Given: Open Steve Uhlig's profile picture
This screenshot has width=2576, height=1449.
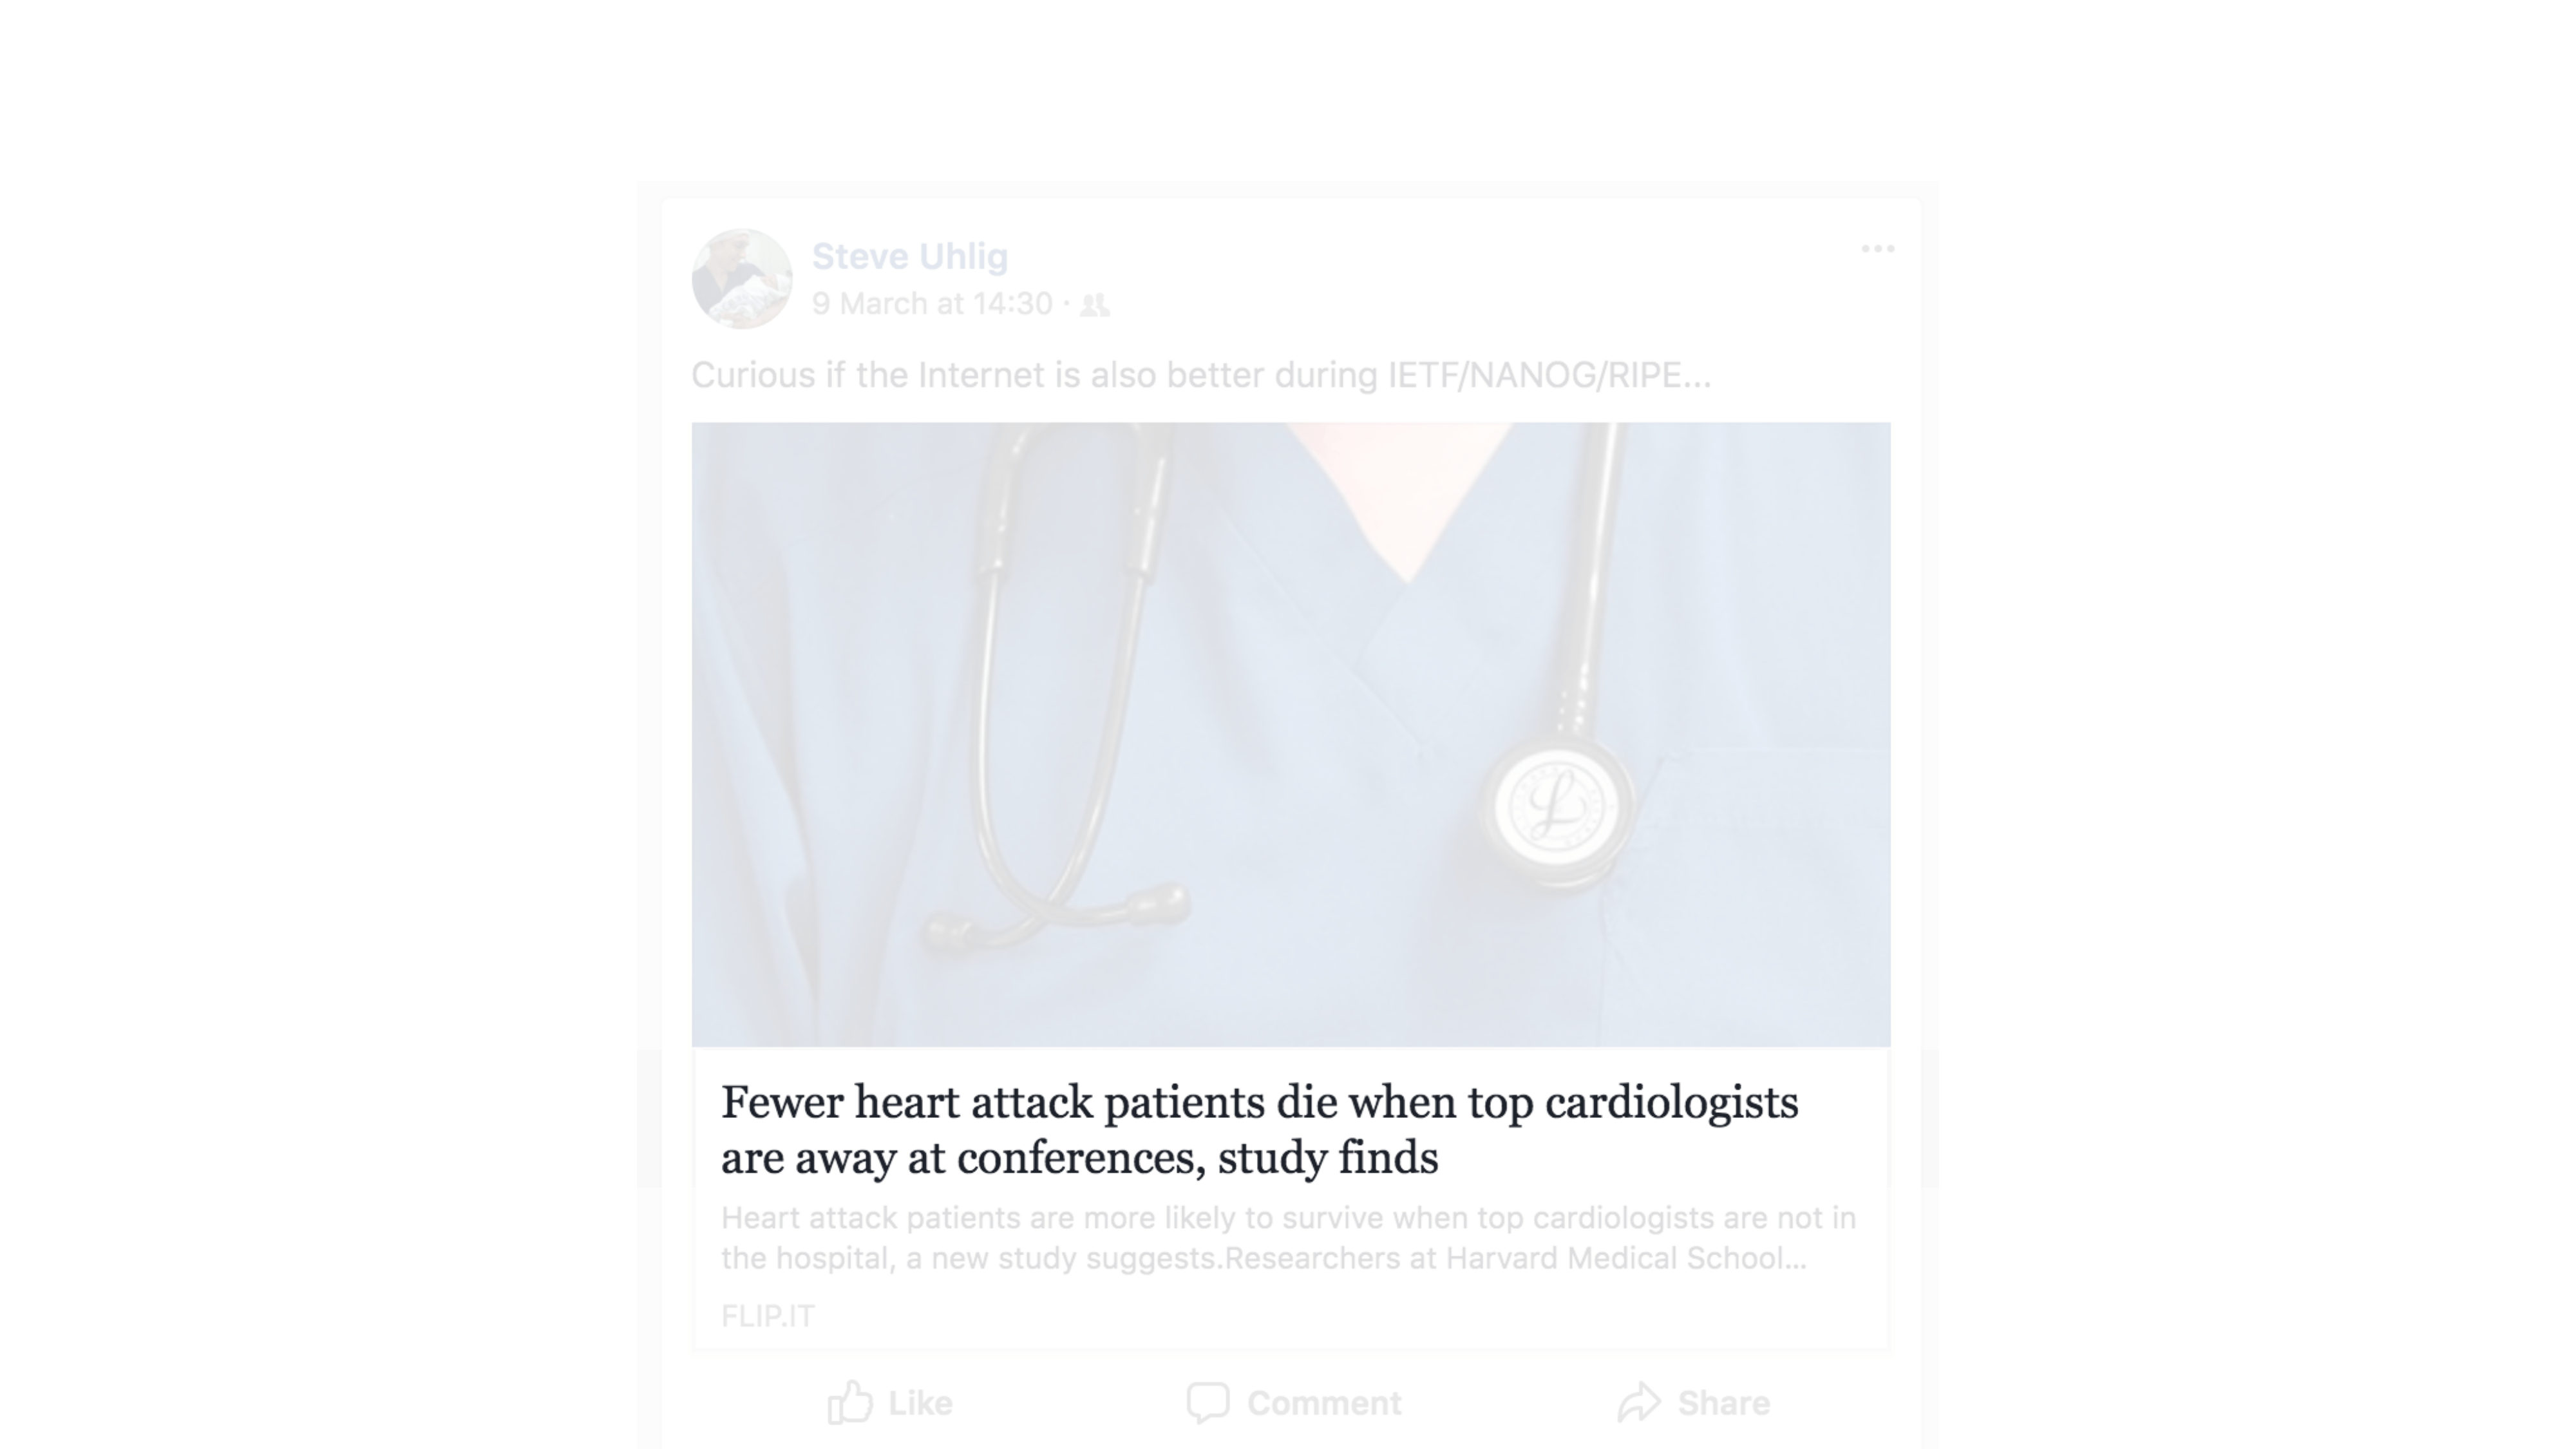Looking at the screenshot, I should (x=741, y=279).
